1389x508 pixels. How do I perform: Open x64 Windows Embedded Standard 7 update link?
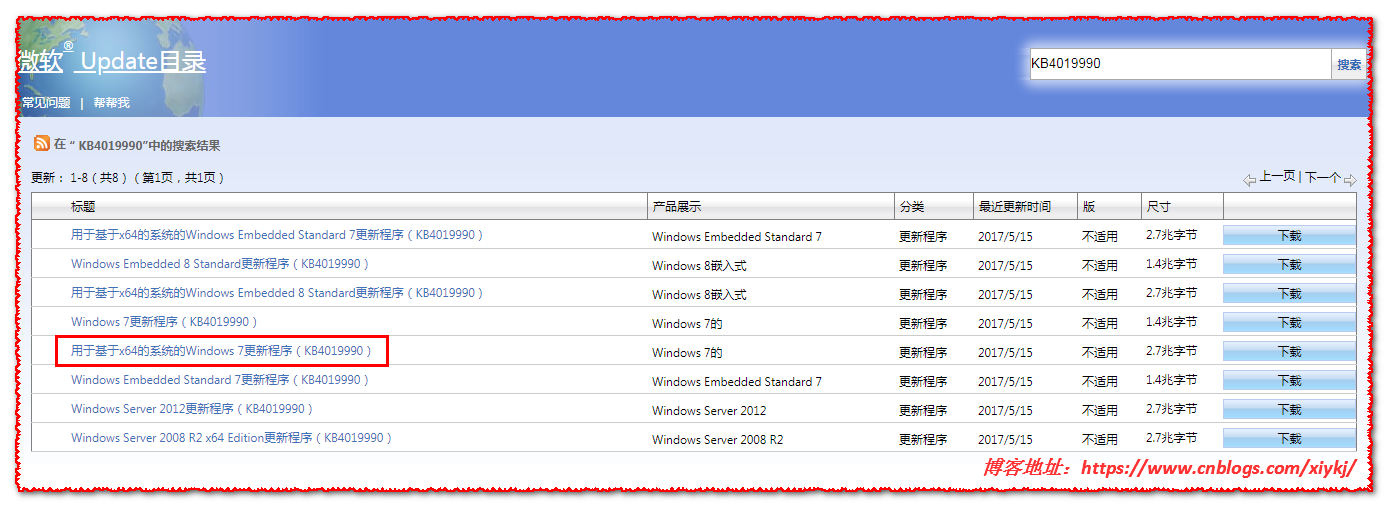277,235
